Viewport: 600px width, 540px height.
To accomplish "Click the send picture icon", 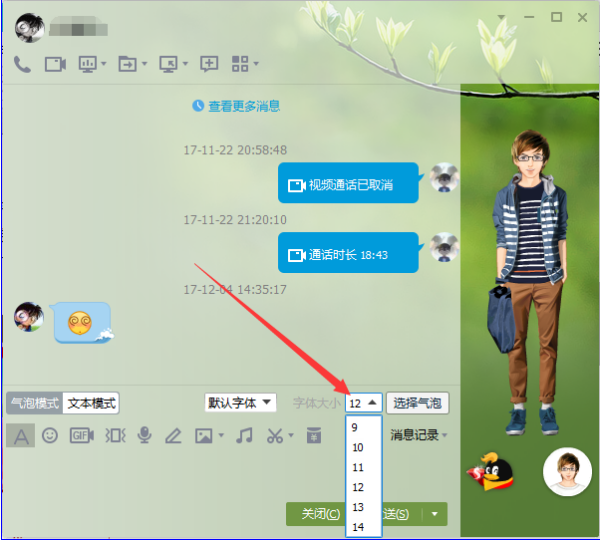I will [x=204, y=436].
